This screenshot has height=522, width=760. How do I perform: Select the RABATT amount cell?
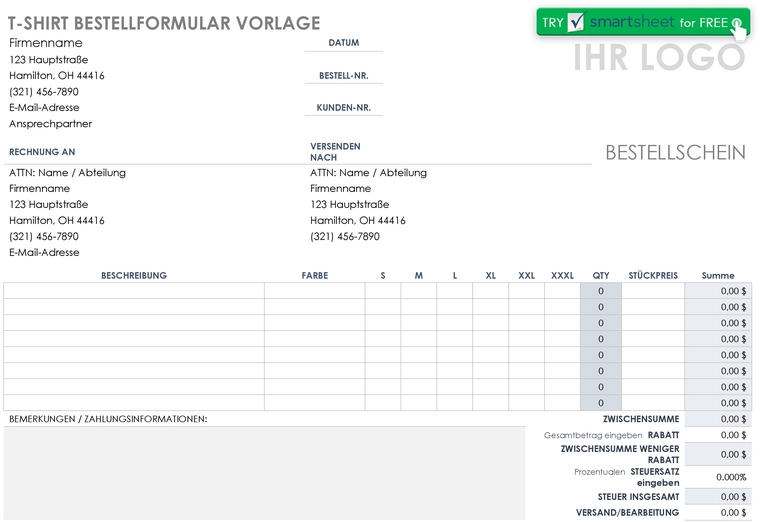[x=718, y=435]
